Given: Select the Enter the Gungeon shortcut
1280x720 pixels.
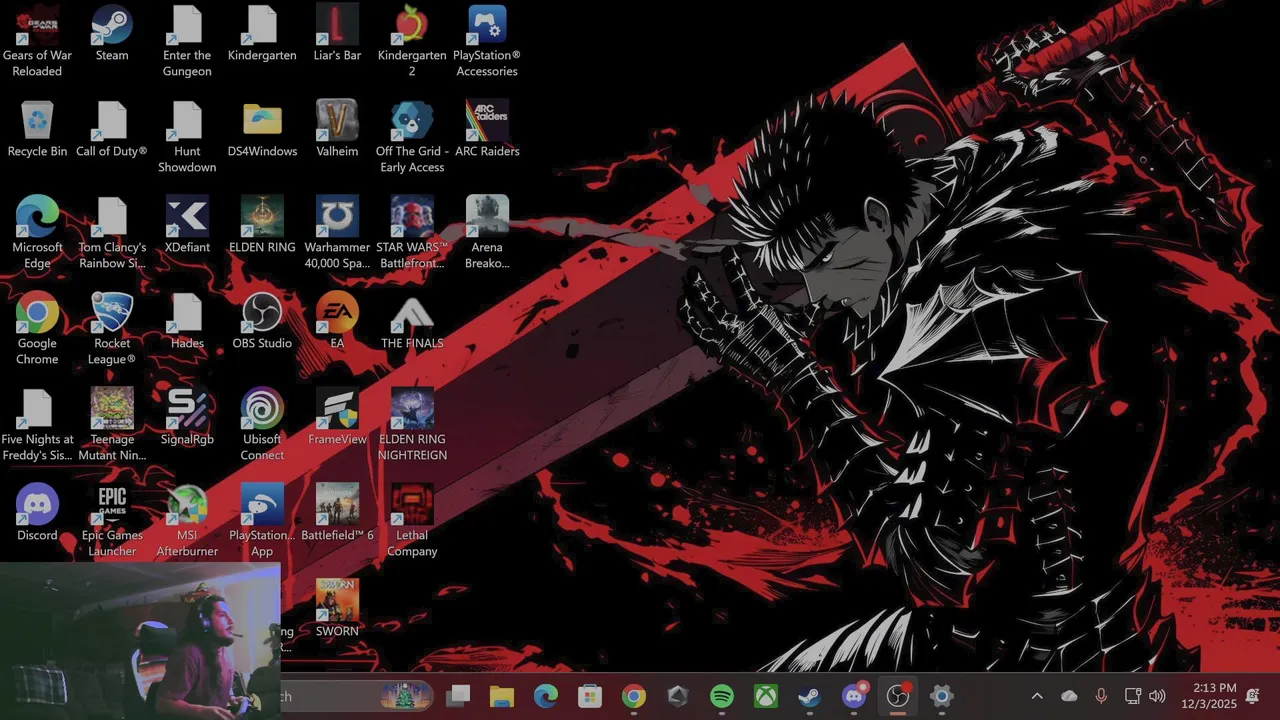Looking at the screenshot, I should tap(187, 42).
